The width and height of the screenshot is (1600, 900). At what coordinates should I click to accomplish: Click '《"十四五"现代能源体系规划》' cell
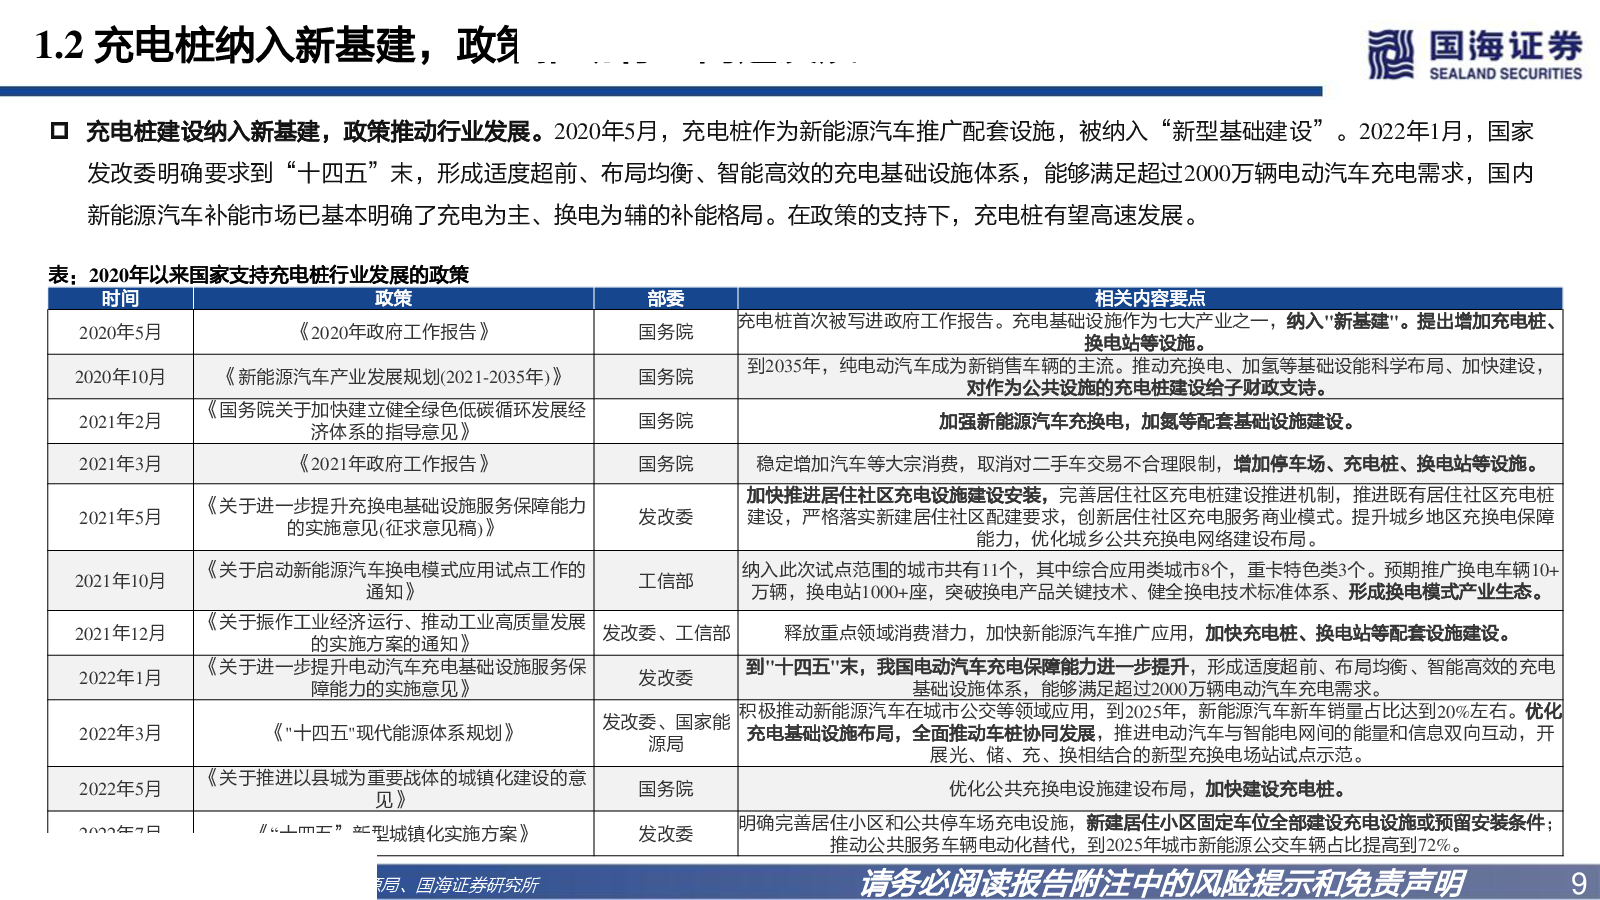[393, 733]
